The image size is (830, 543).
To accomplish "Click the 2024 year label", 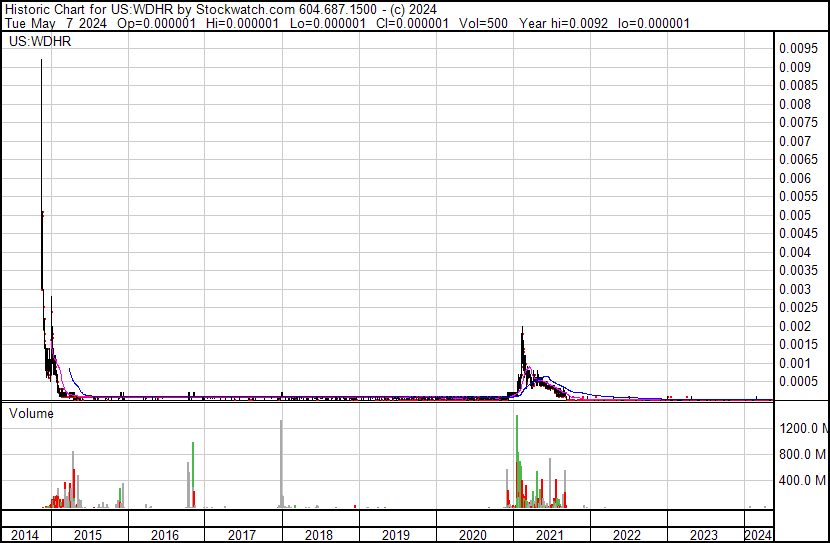I will click(758, 535).
